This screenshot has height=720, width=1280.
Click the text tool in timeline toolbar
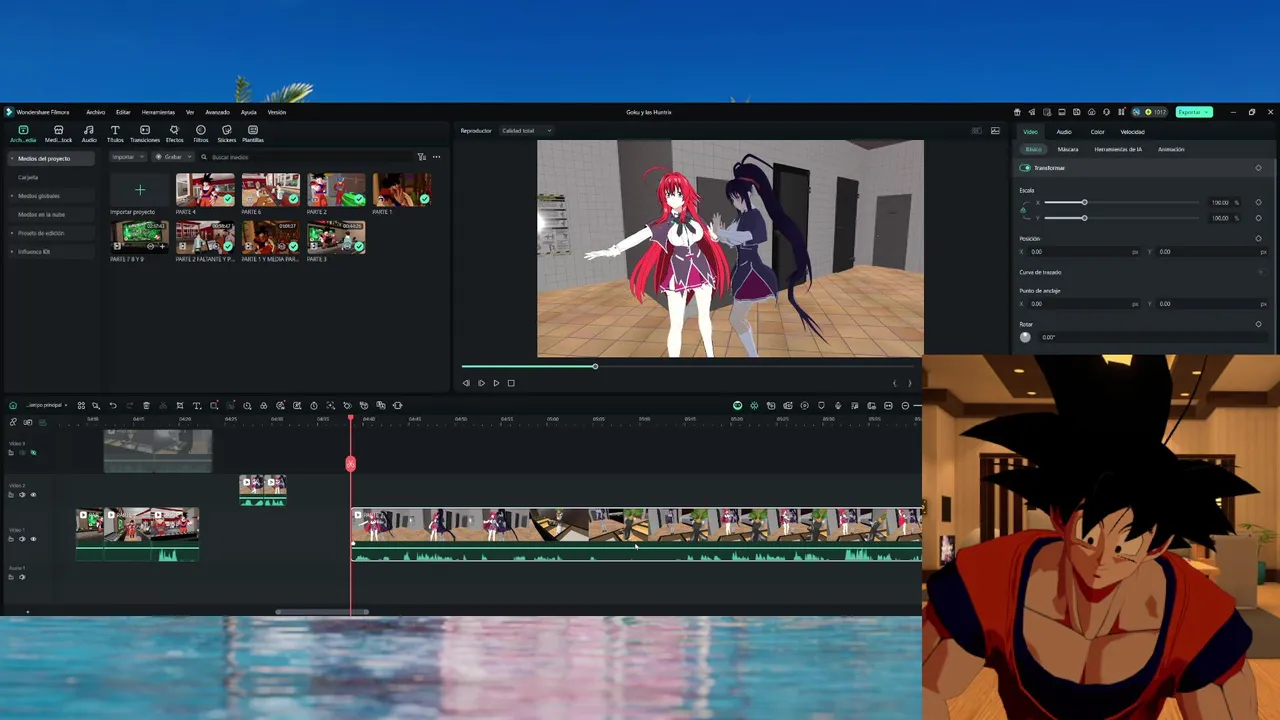197,405
